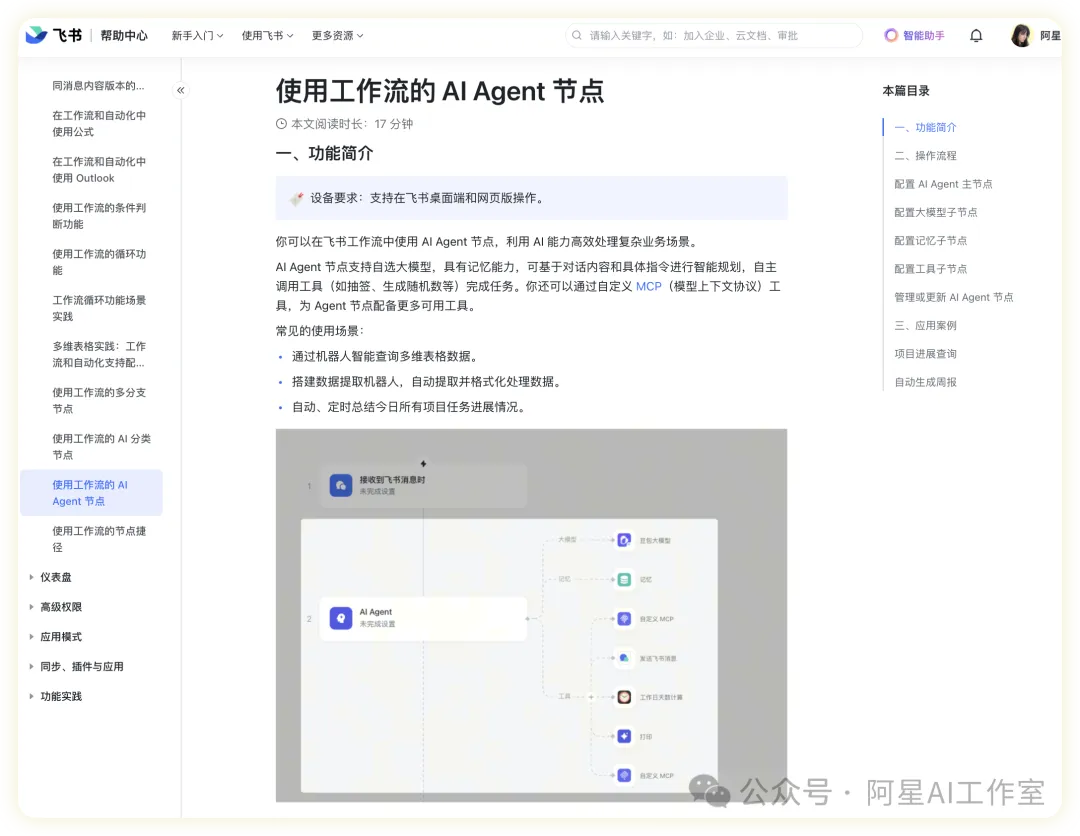1080x836 pixels.
Task: Expand the 仪表盘 section arrow
Action: tap(31, 577)
